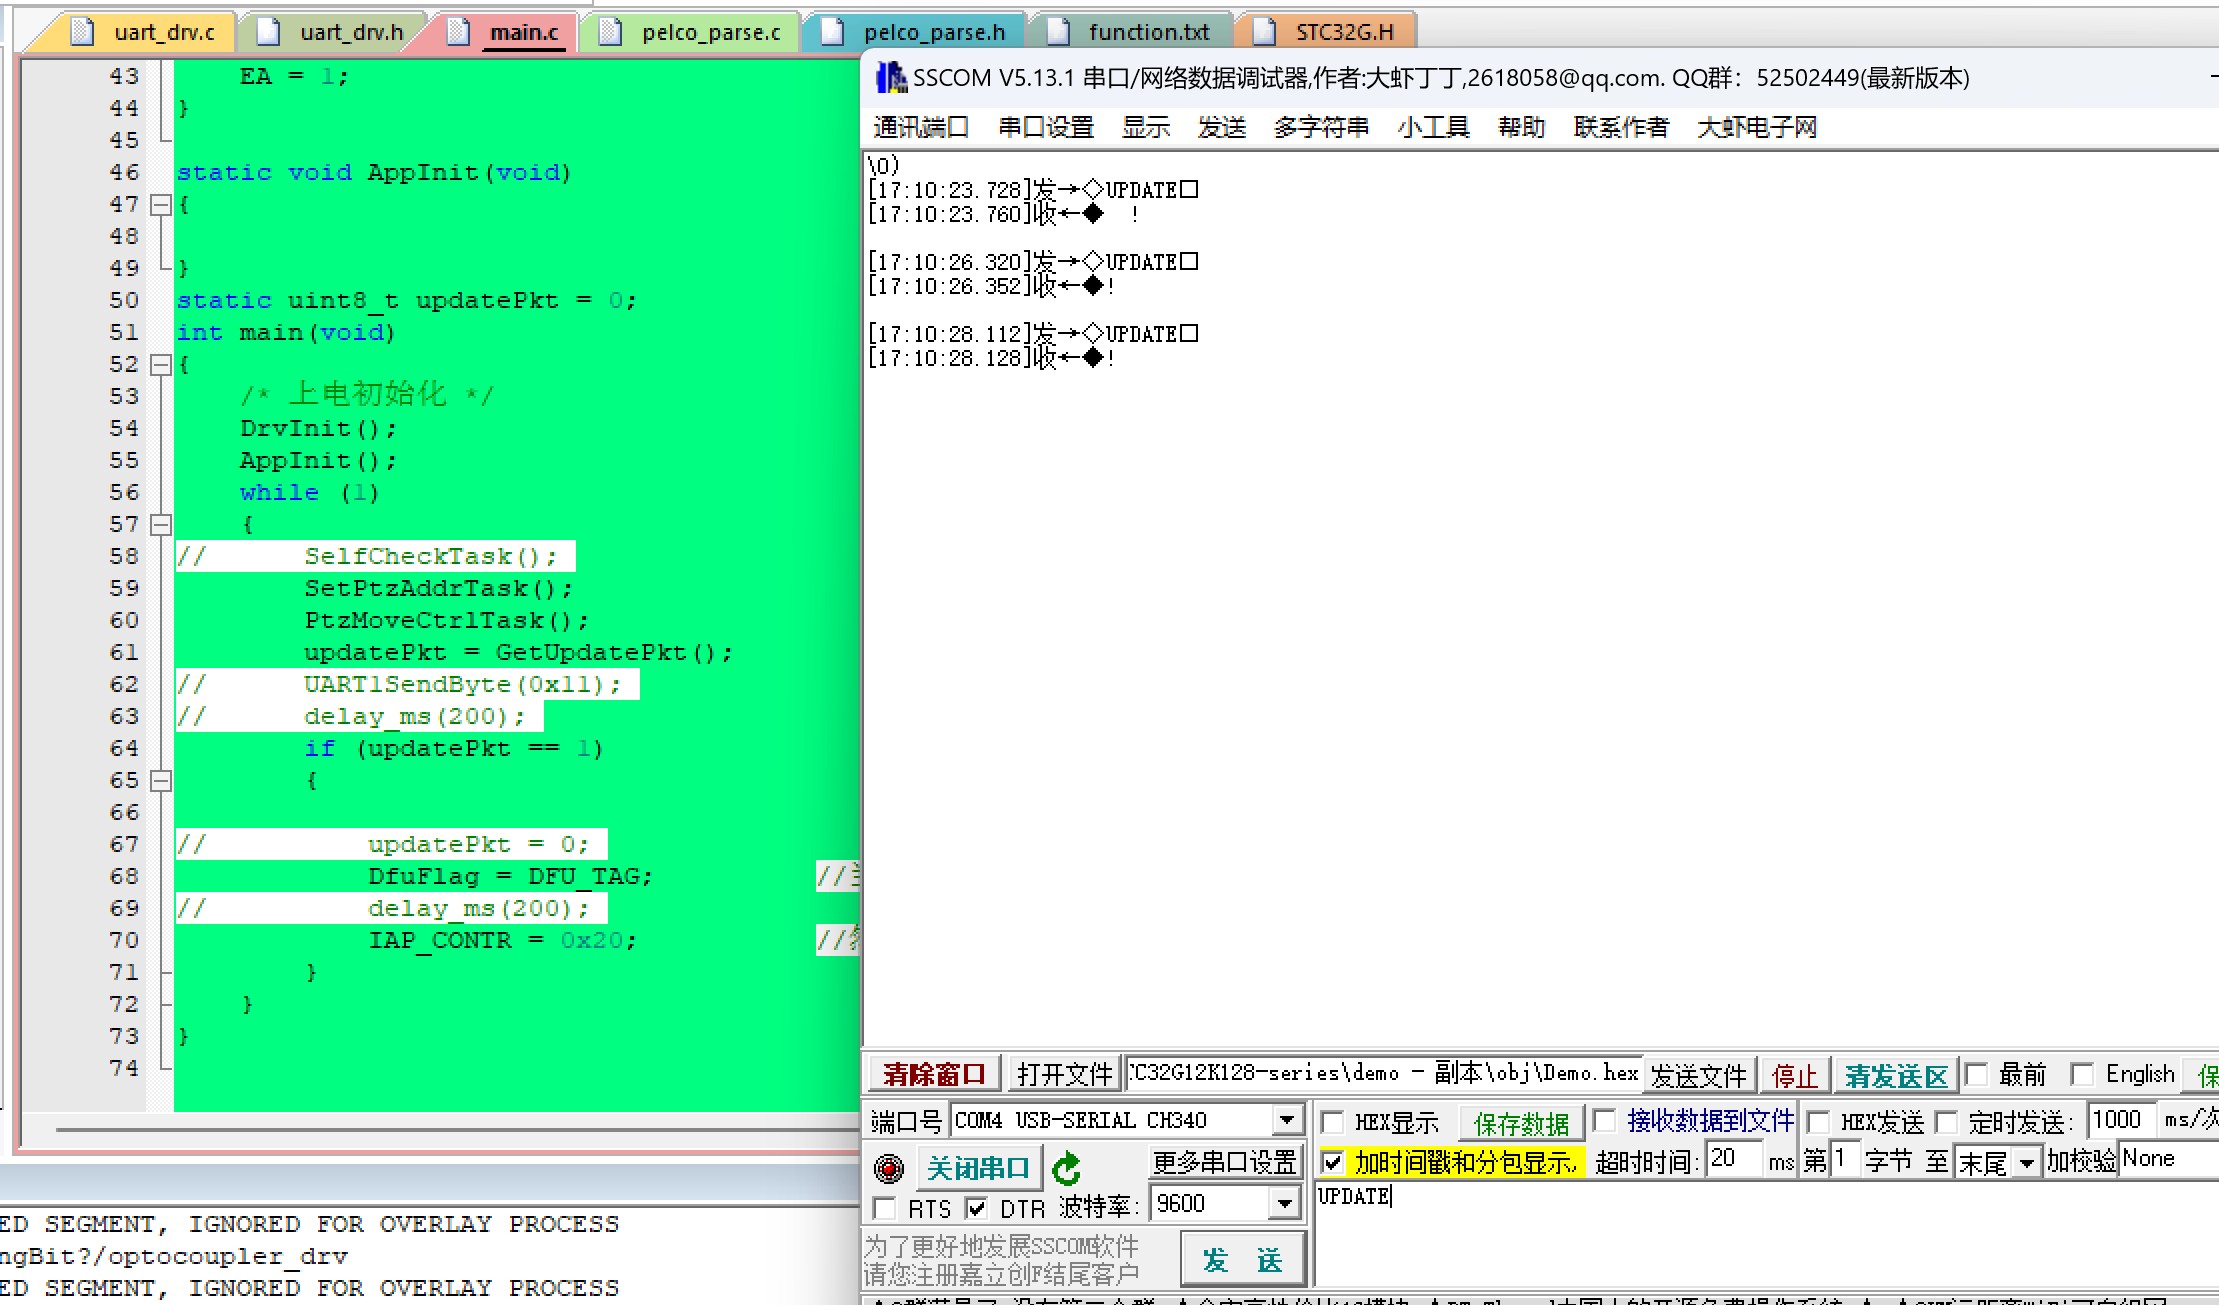Viewport: 2219px width, 1305px height.
Task: Uncheck 加时间戳和分包显示 checkbox
Action: point(1333,1162)
